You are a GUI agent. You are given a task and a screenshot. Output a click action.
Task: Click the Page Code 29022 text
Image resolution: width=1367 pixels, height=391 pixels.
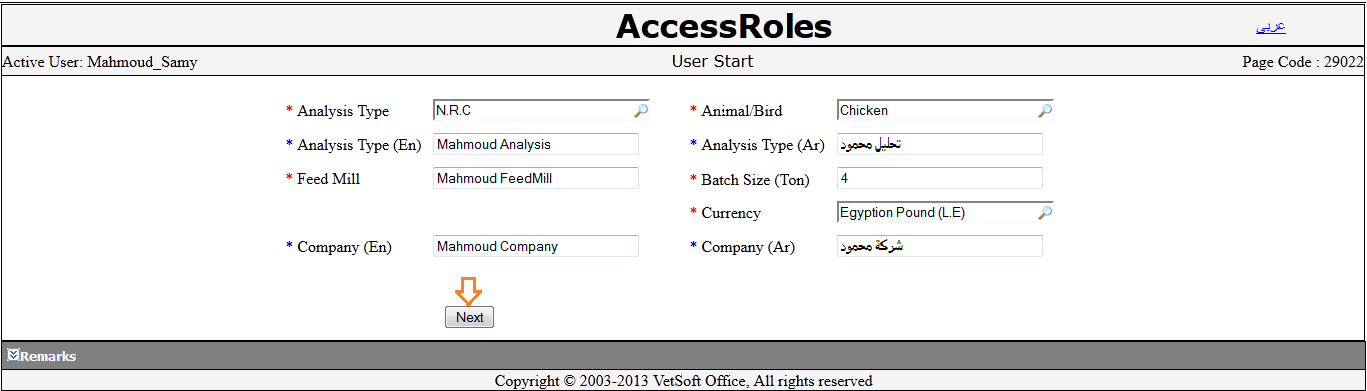1303,62
